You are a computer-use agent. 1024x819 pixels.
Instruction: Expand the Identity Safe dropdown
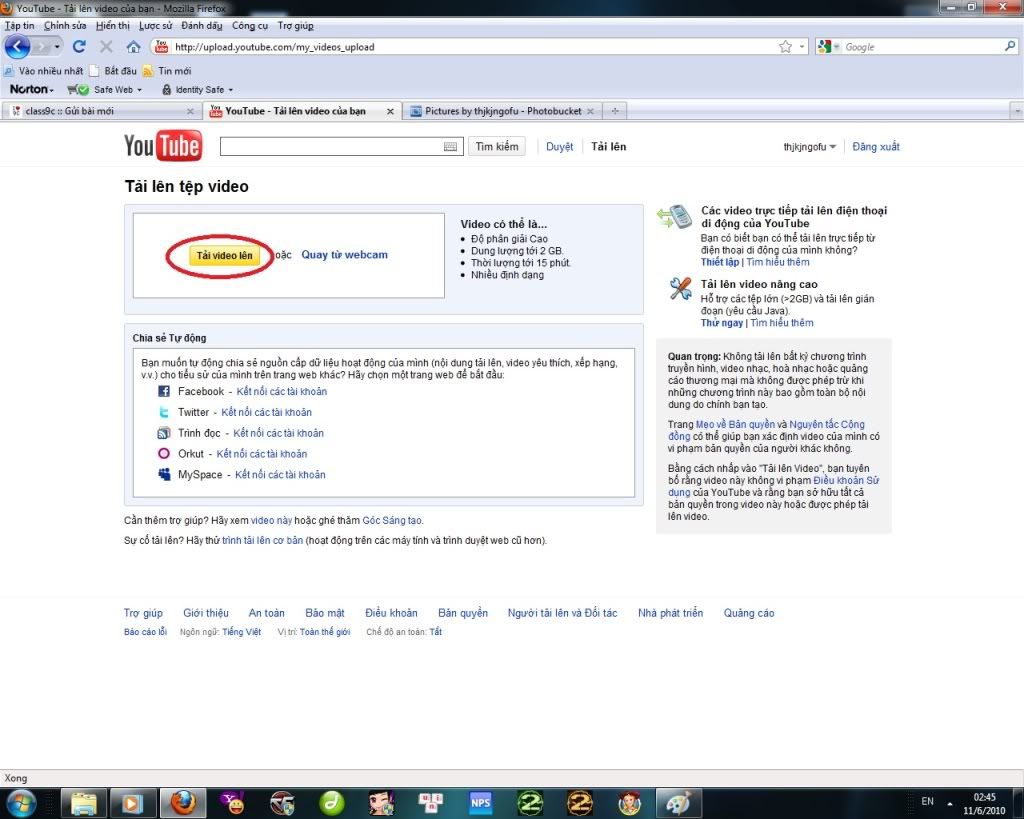231,90
